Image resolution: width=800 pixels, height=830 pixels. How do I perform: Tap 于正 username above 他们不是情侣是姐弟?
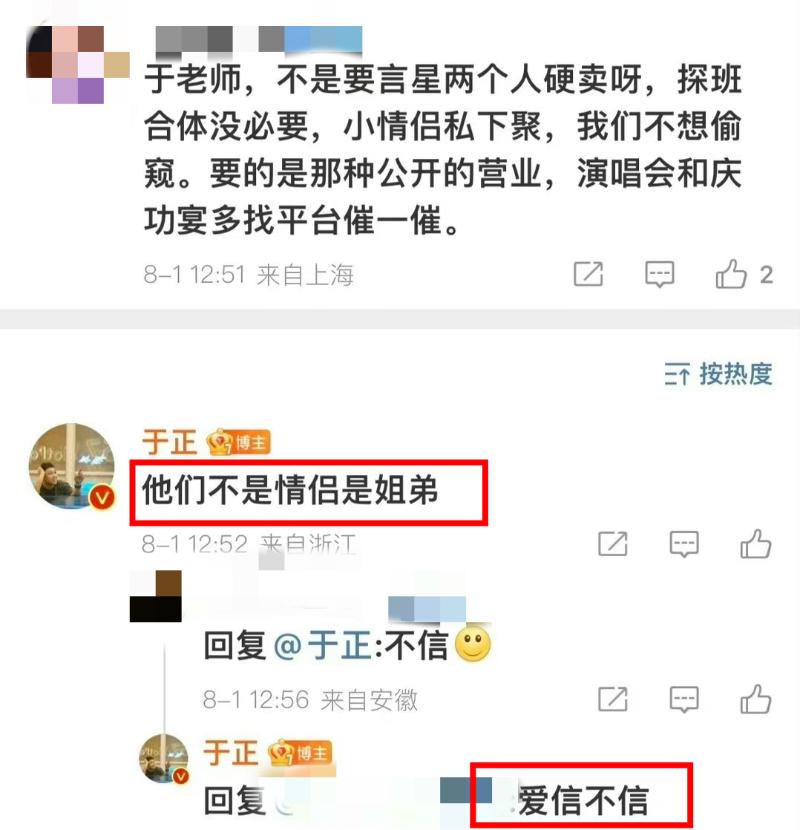169,442
